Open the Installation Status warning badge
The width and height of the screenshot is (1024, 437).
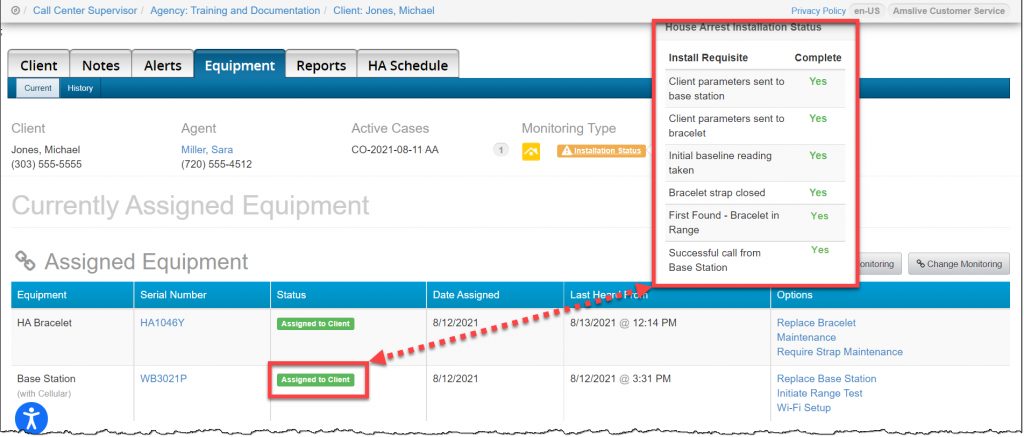(600, 151)
